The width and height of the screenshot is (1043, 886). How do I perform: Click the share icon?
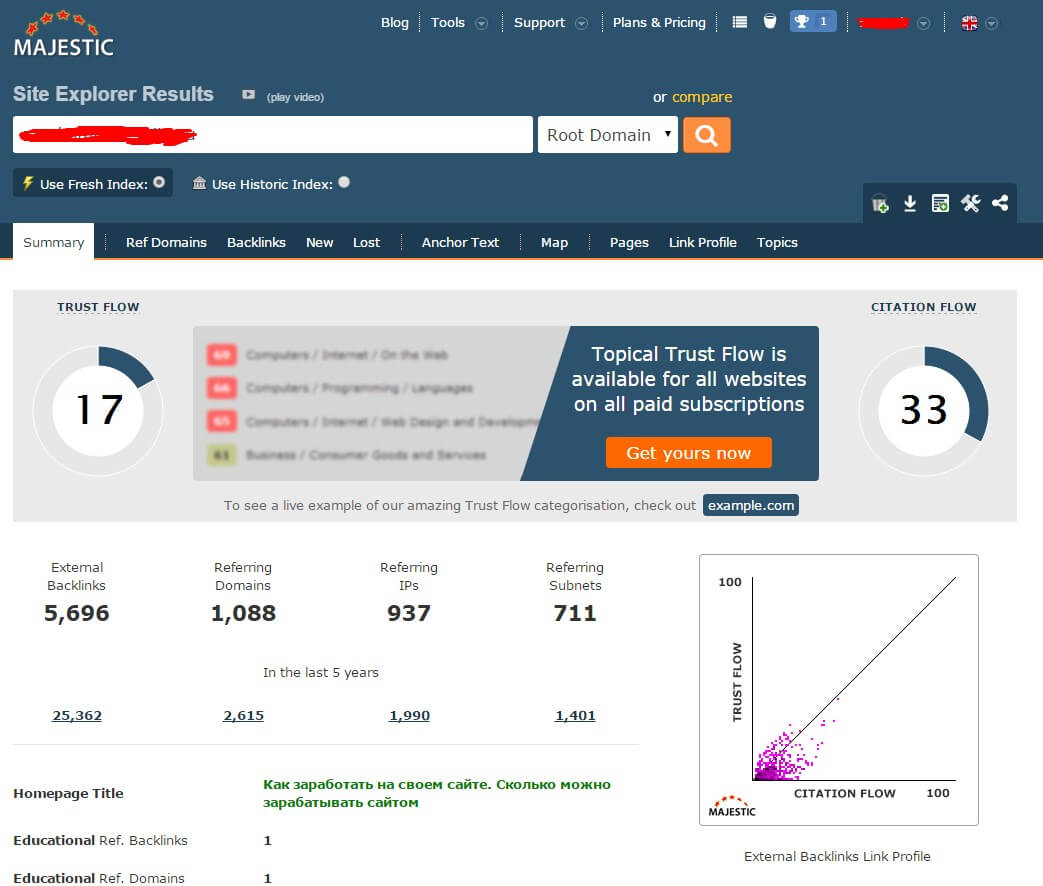pos(1000,204)
